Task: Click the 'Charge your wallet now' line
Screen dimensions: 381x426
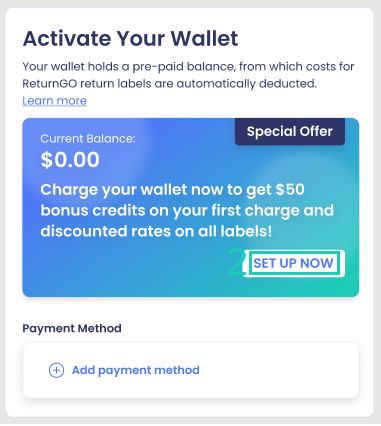Action: [172, 190]
